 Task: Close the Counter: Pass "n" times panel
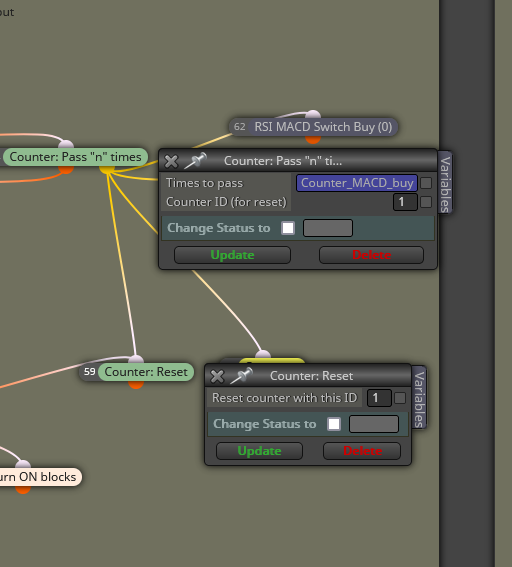(171, 161)
